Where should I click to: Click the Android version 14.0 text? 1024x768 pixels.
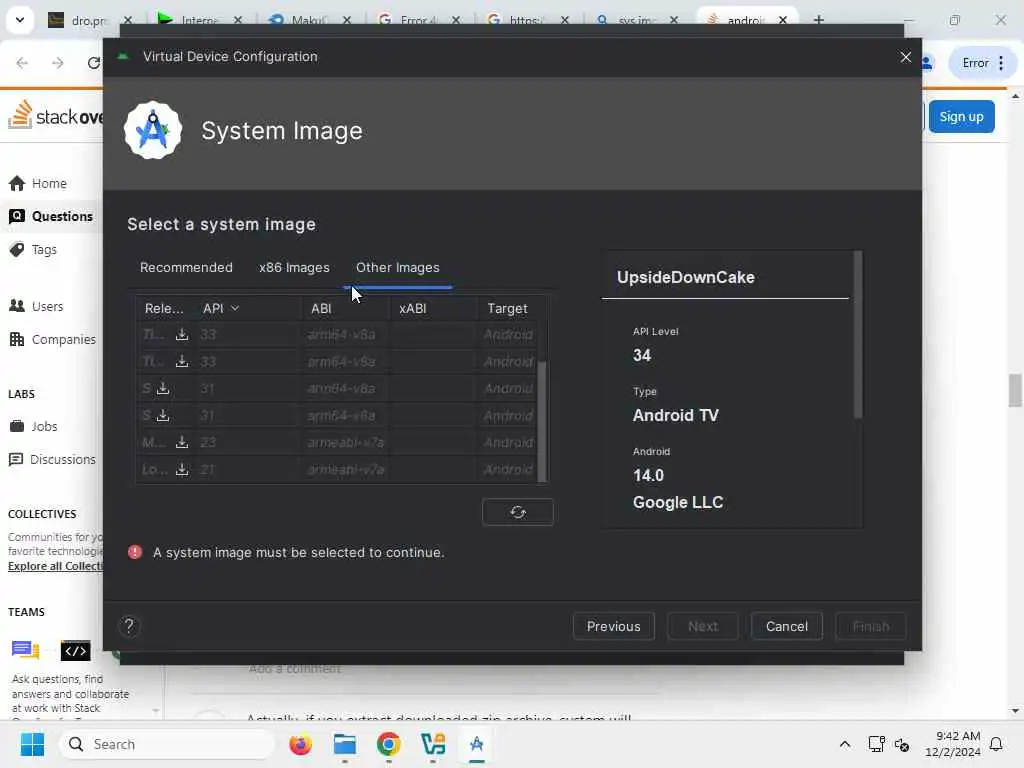(648, 475)
